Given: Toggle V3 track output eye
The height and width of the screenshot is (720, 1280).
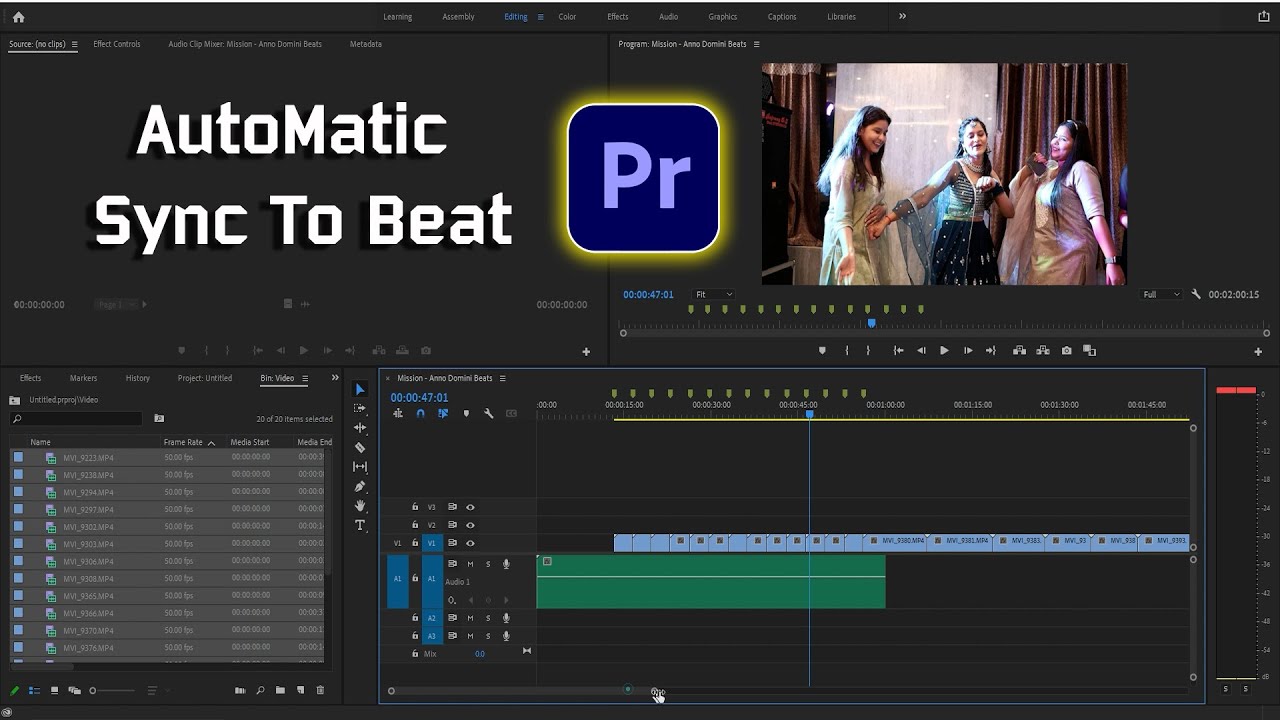Looking at the screenshot, I should coord(470,507).
